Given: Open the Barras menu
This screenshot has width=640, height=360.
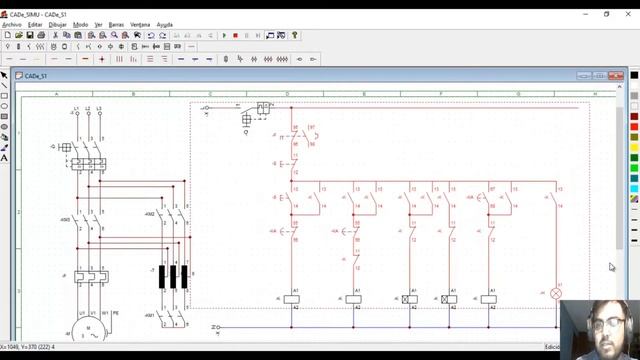Looking at the screenshot, I should coord(116,25).
